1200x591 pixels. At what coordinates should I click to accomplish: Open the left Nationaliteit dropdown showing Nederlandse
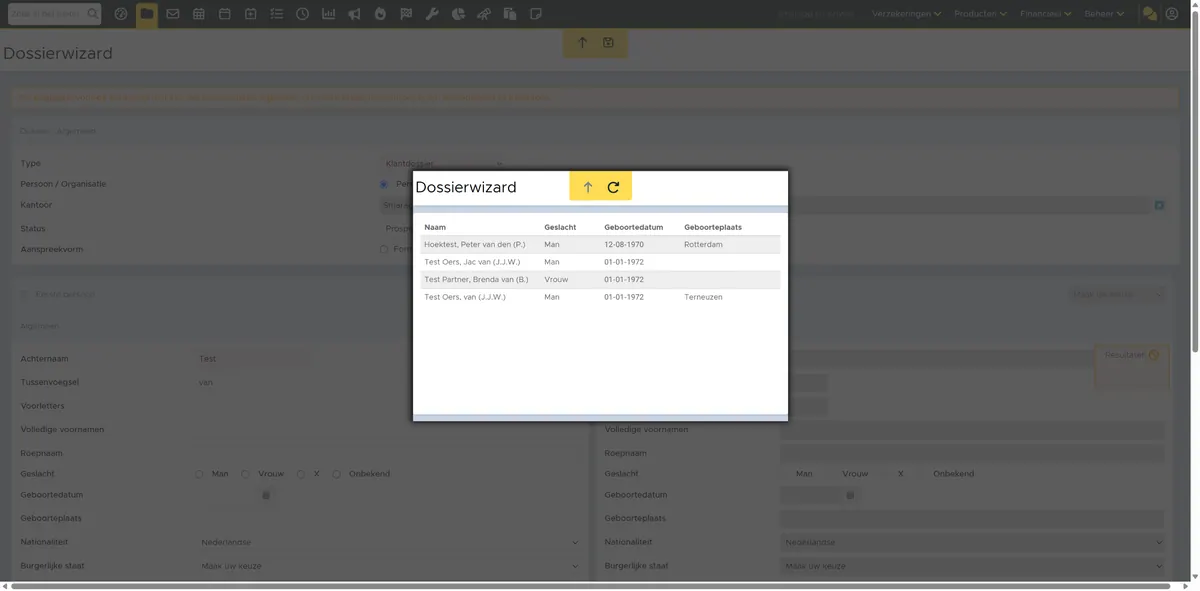pos(390,542)
